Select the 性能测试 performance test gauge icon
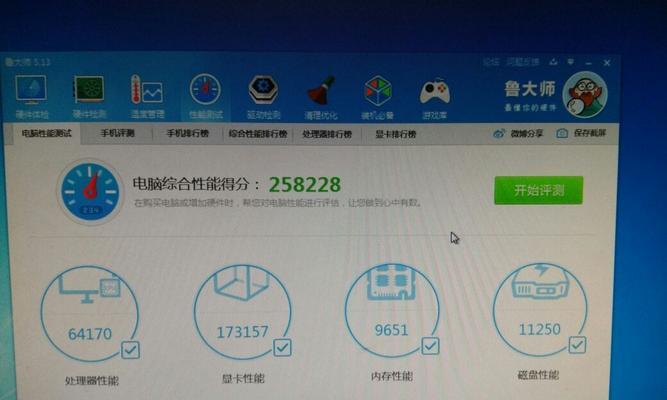 coord(205,89)
